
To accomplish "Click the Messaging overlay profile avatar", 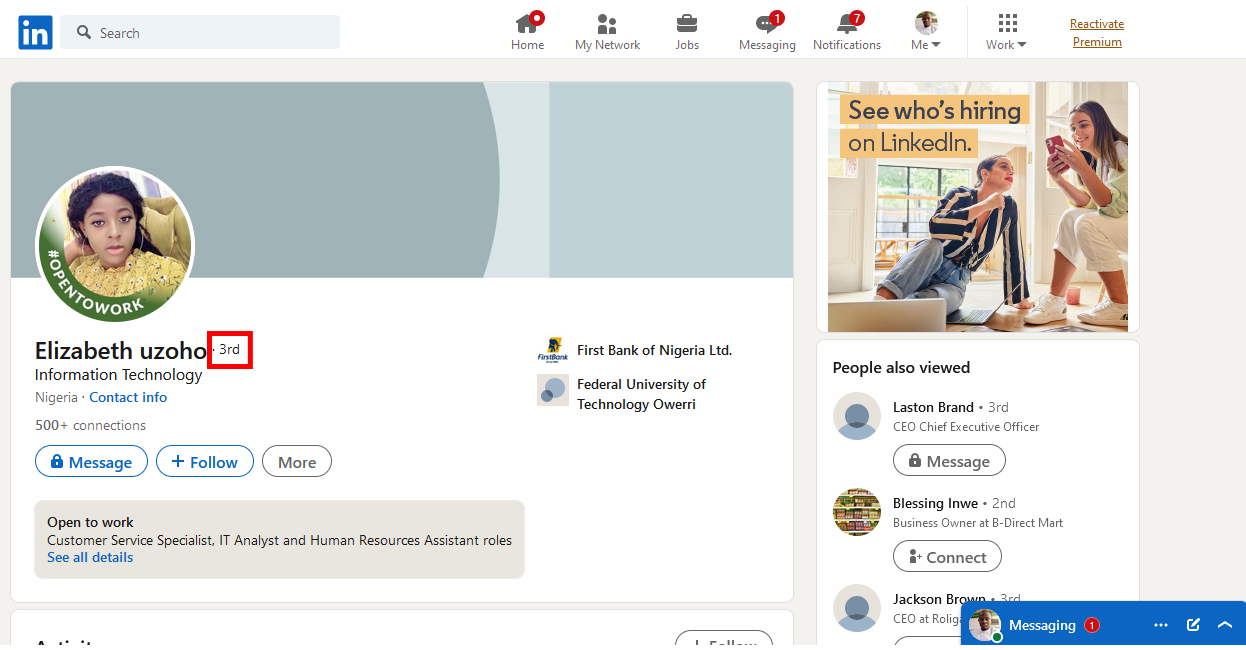I will (x=985, y=625).
